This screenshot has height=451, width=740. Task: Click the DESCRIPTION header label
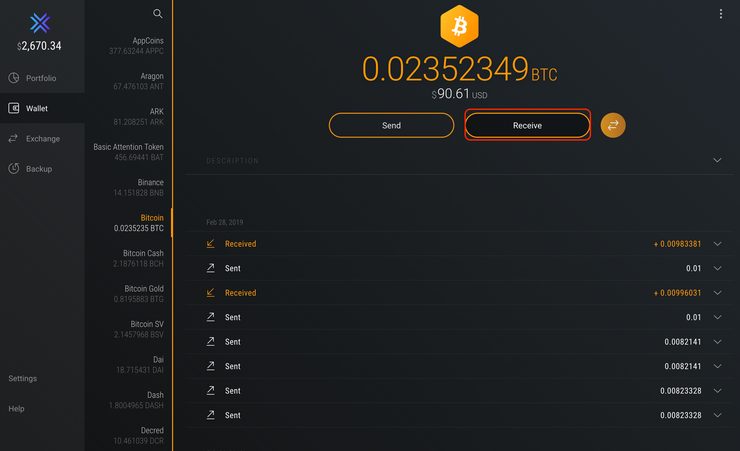pyautogui.click(x=232, y=161)
